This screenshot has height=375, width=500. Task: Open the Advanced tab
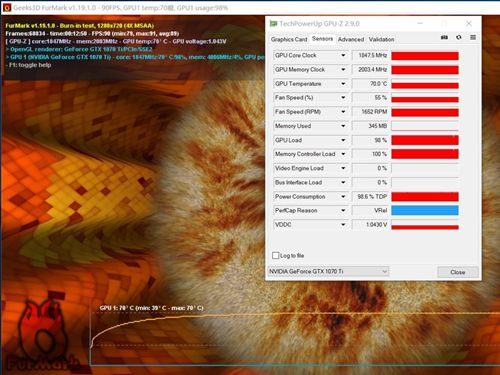[x=351, y=39]
